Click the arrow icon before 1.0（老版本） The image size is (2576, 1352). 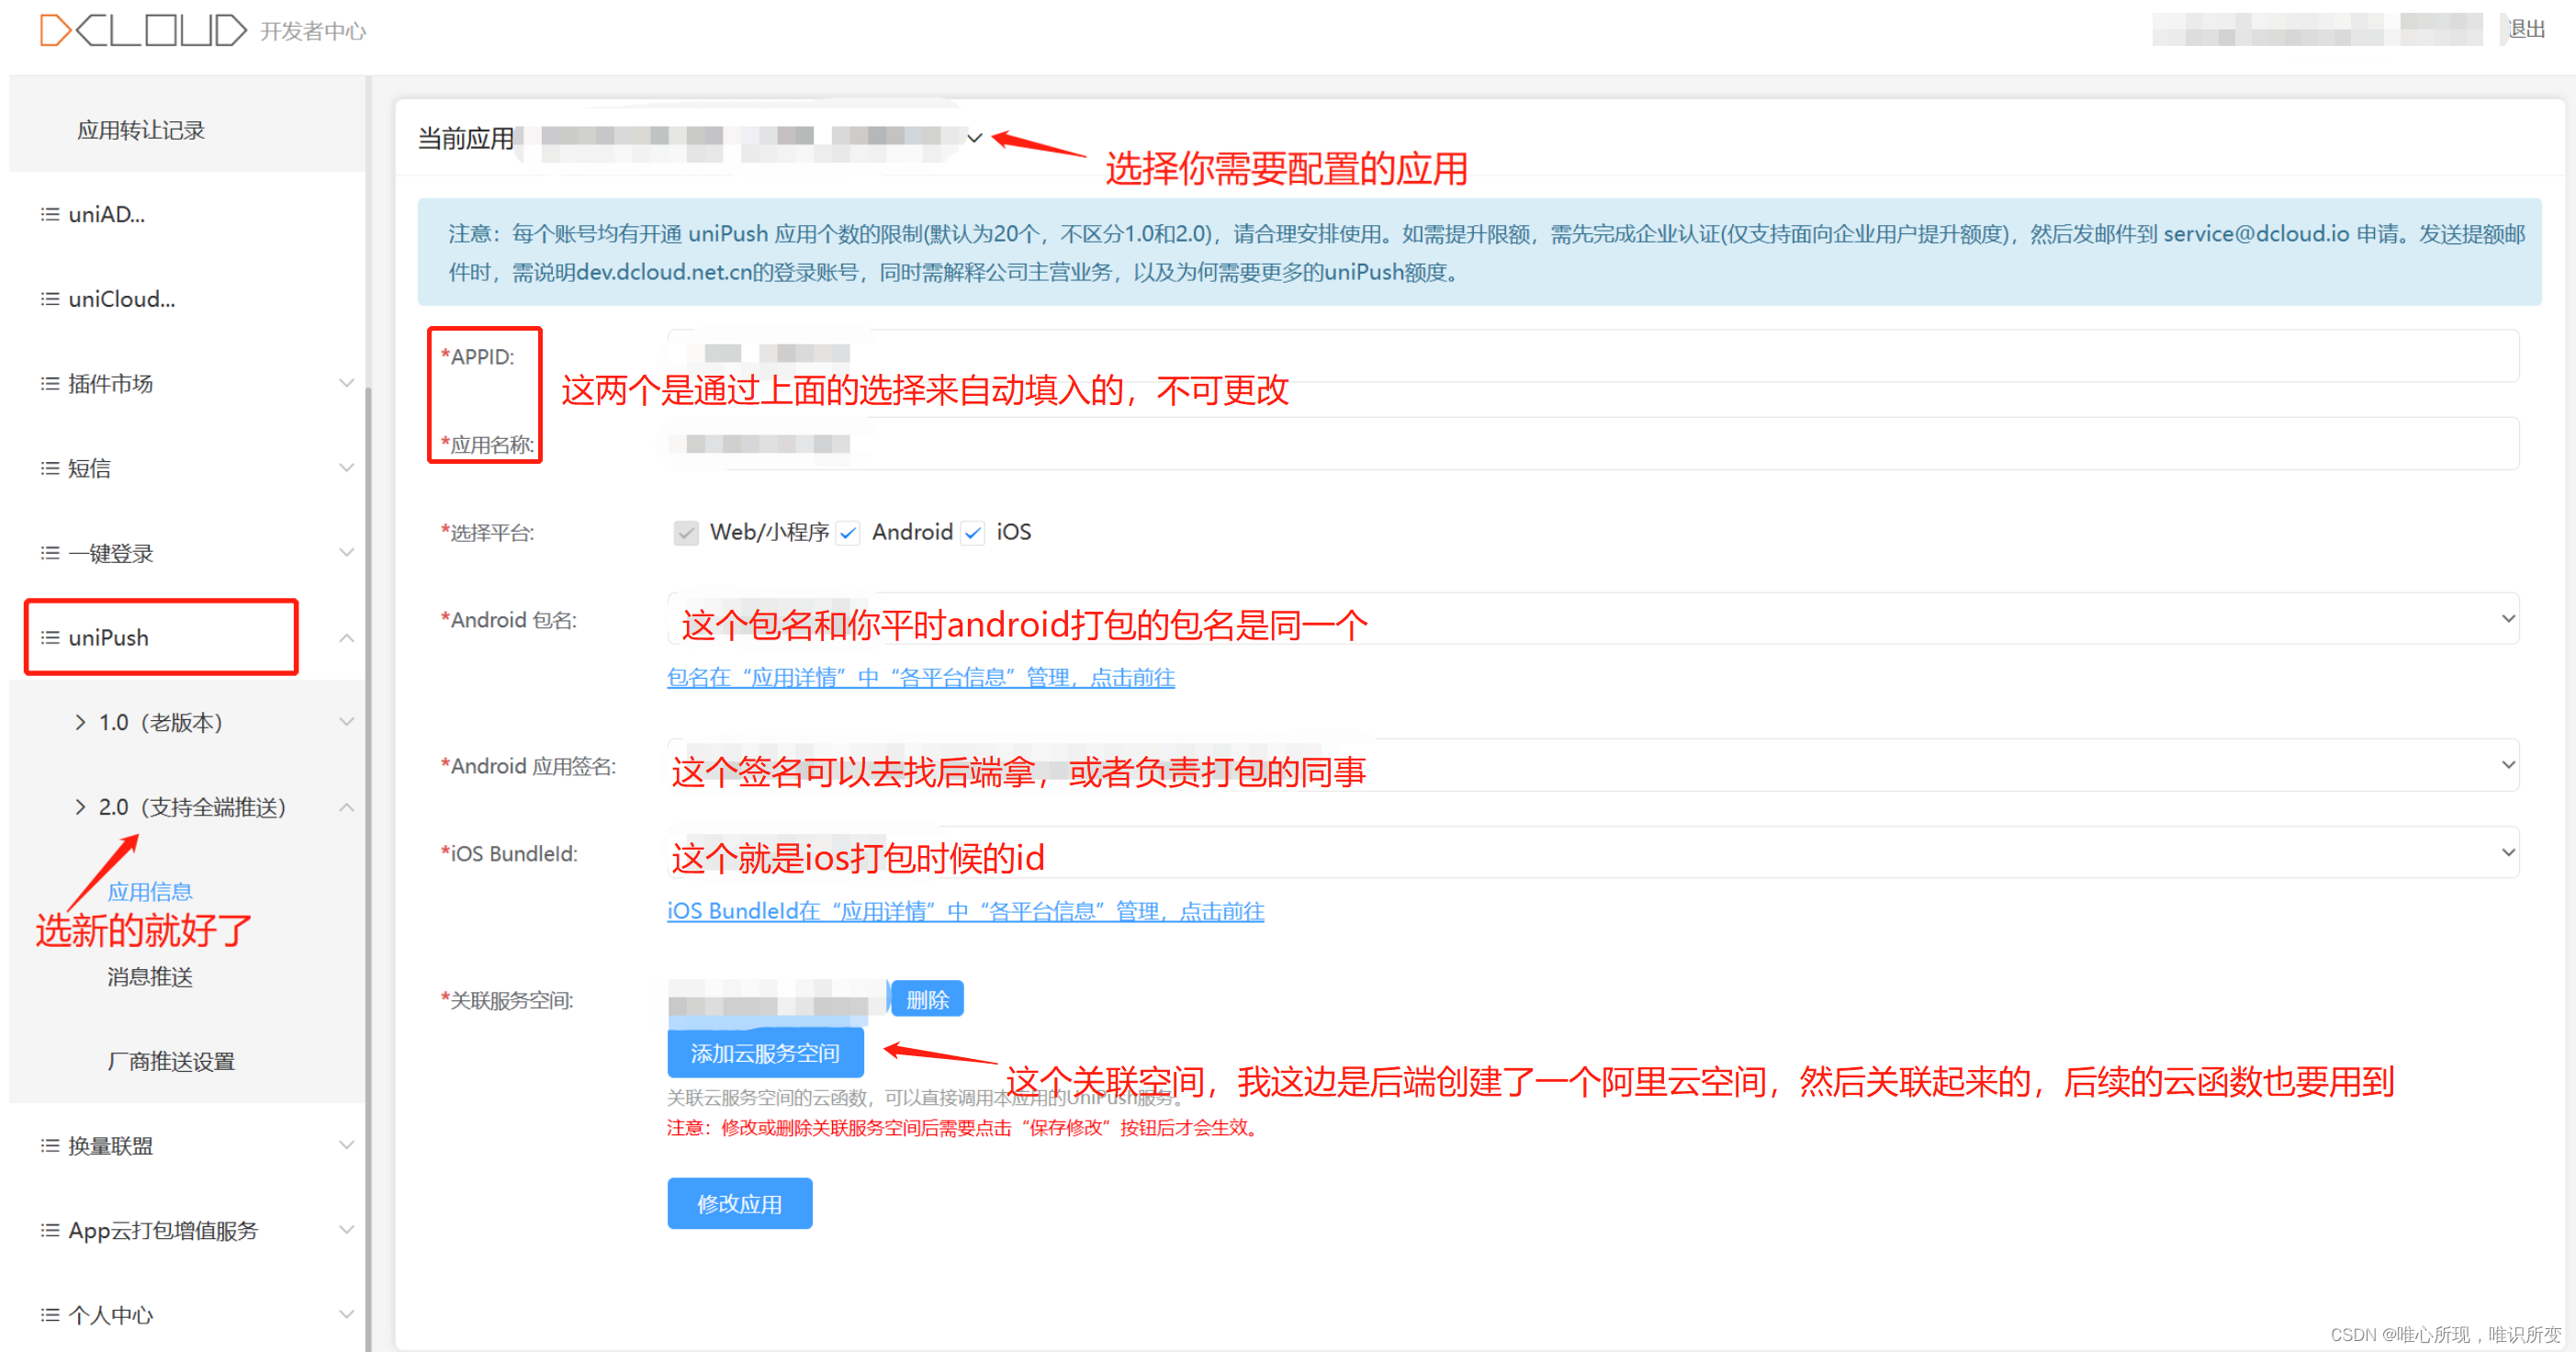(80, 722)
